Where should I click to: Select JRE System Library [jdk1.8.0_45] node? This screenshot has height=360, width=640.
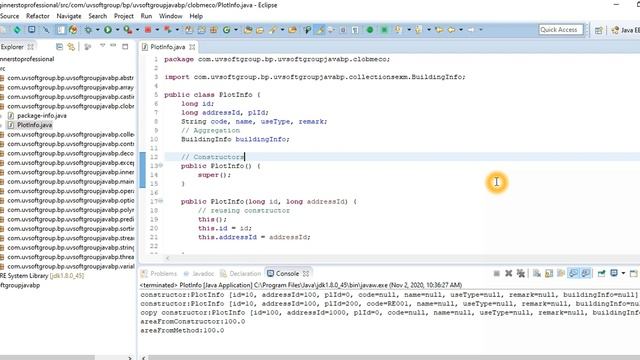coord(42,276)
